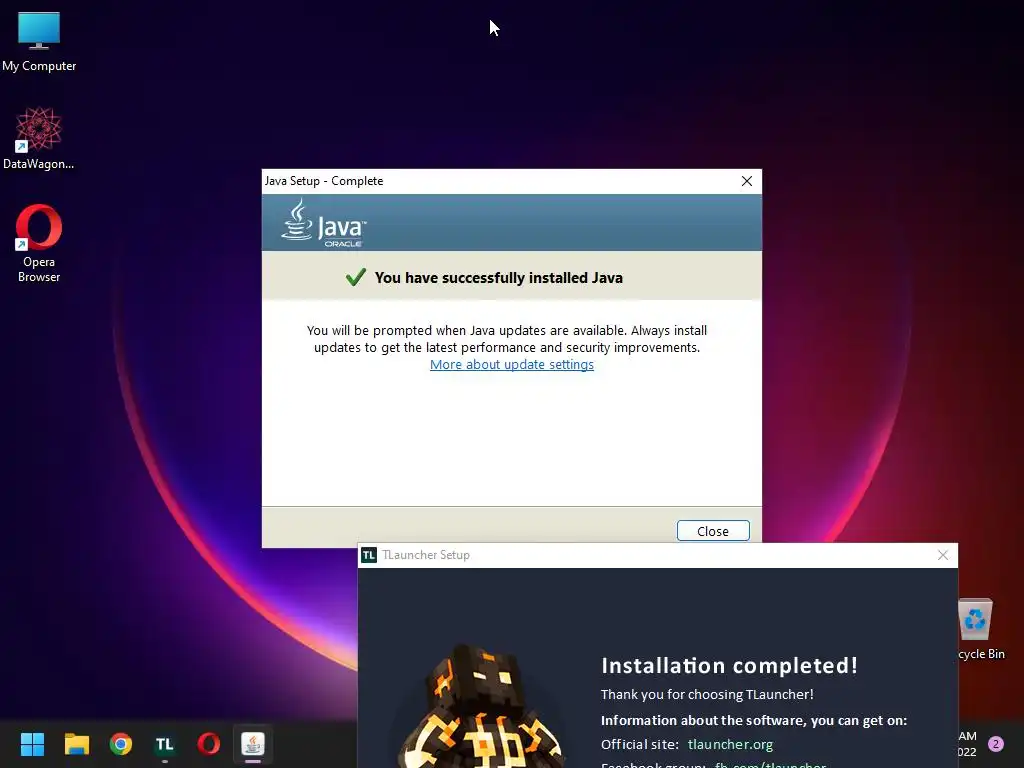Click the 'Java Setup - Complete' title
Viewport: 1024px width, 768px height.
coord(324,181)
